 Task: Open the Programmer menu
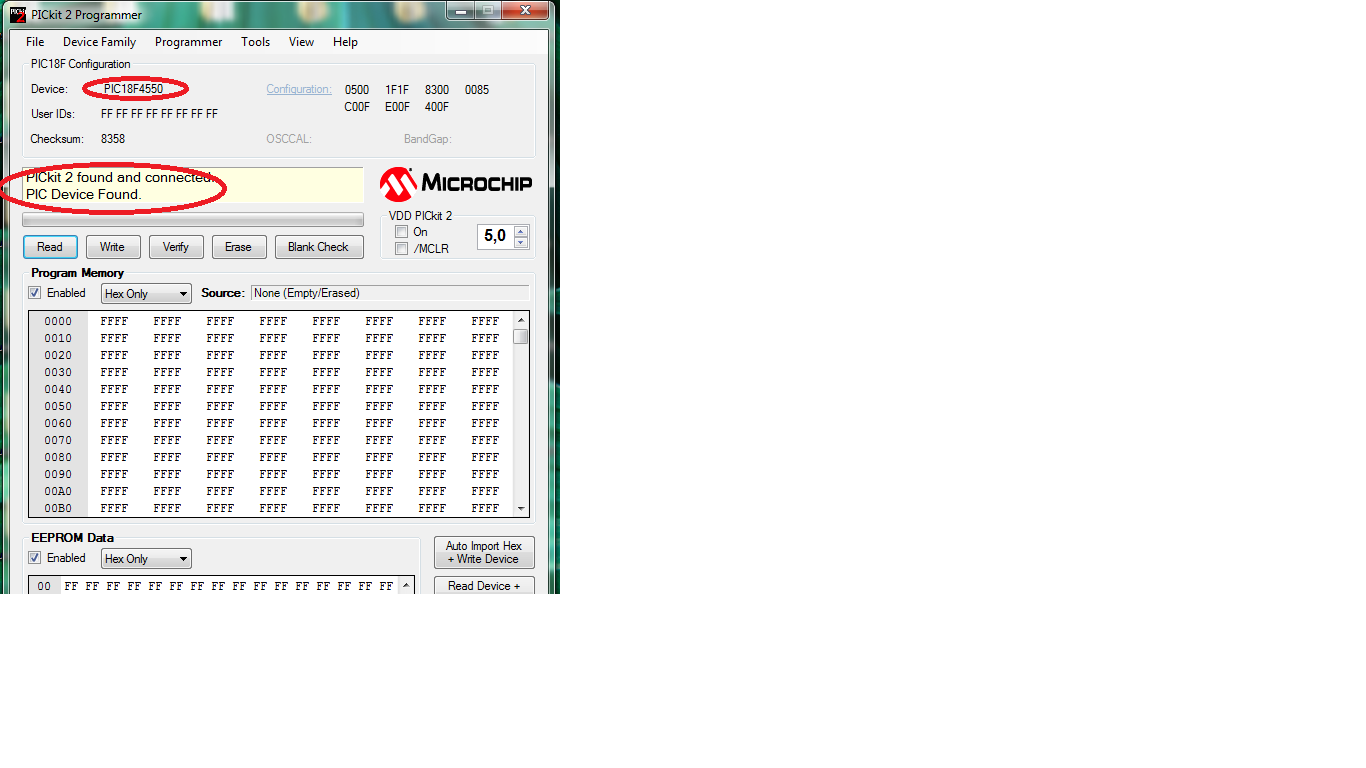pos(188,42)
